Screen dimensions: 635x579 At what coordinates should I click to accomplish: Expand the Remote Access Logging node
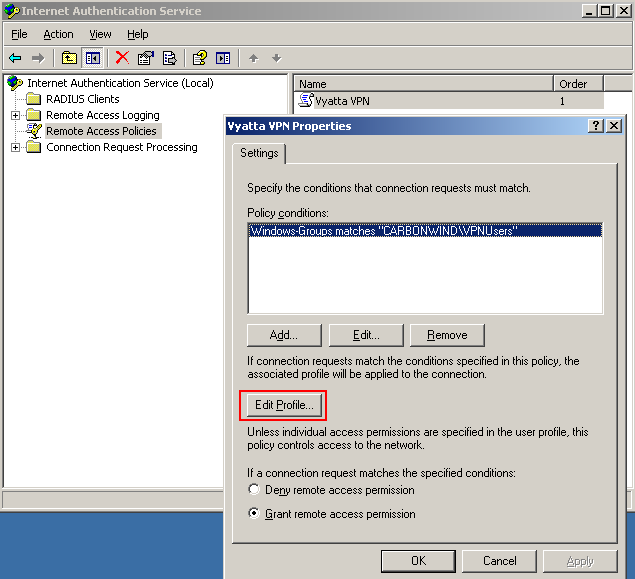coord(15,115)
